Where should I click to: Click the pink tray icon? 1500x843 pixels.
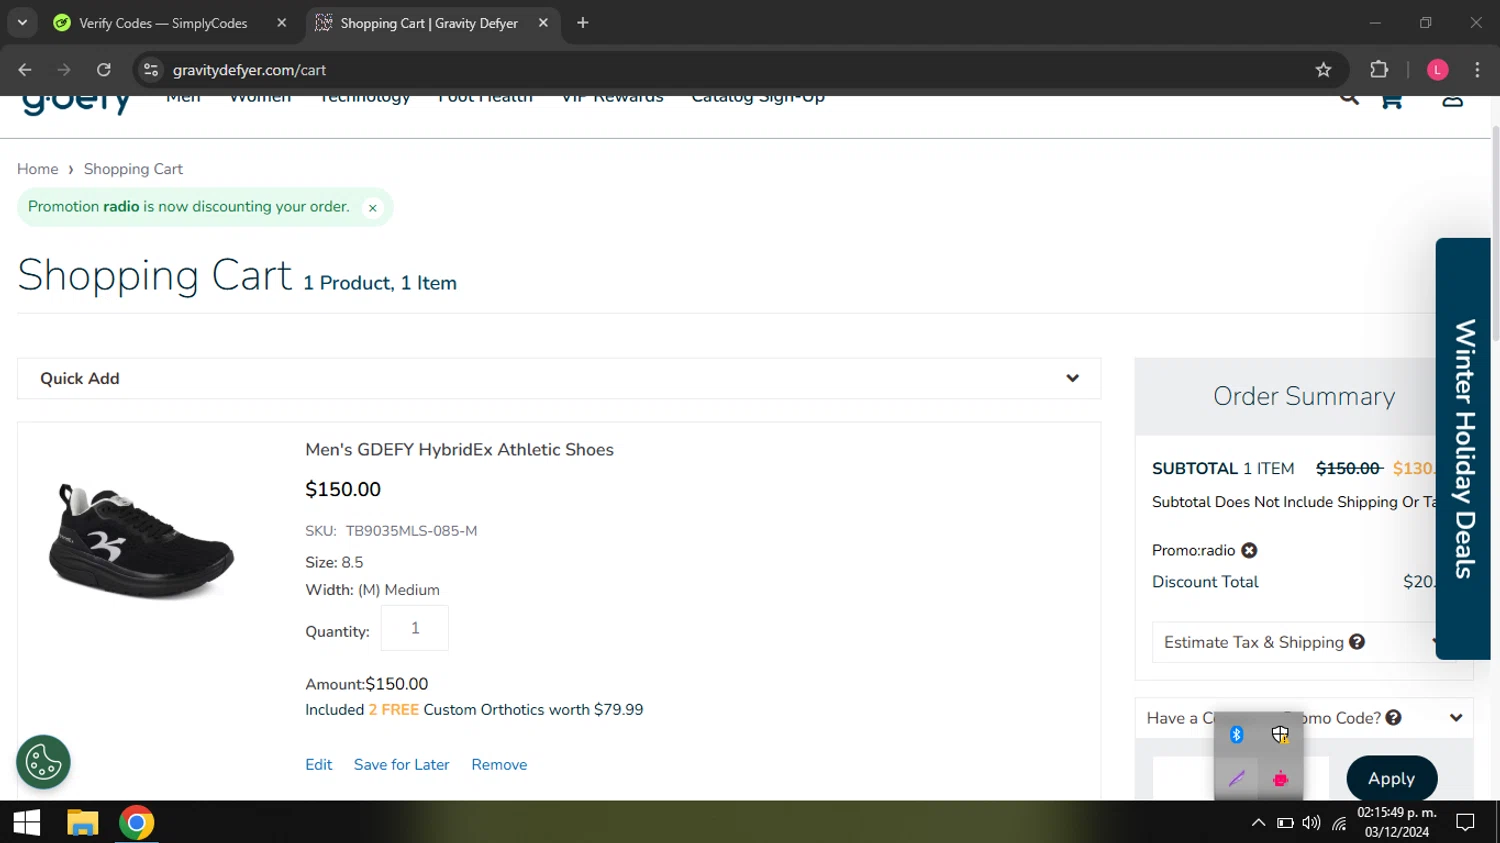pyautogui.click(x=1280, y=779)
